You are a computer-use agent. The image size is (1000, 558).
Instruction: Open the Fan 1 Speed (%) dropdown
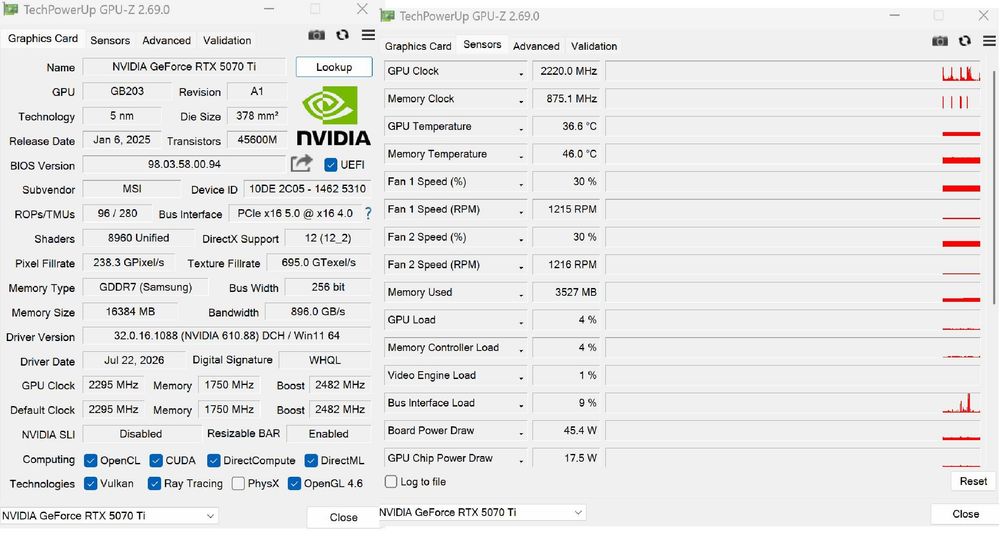(x=521, y=182)
